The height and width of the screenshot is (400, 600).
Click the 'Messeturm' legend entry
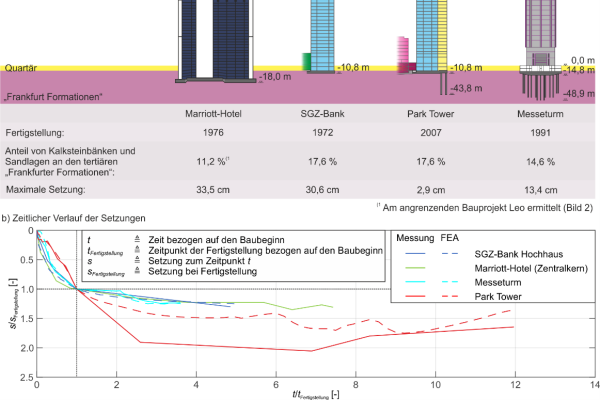tap(498, 282)
